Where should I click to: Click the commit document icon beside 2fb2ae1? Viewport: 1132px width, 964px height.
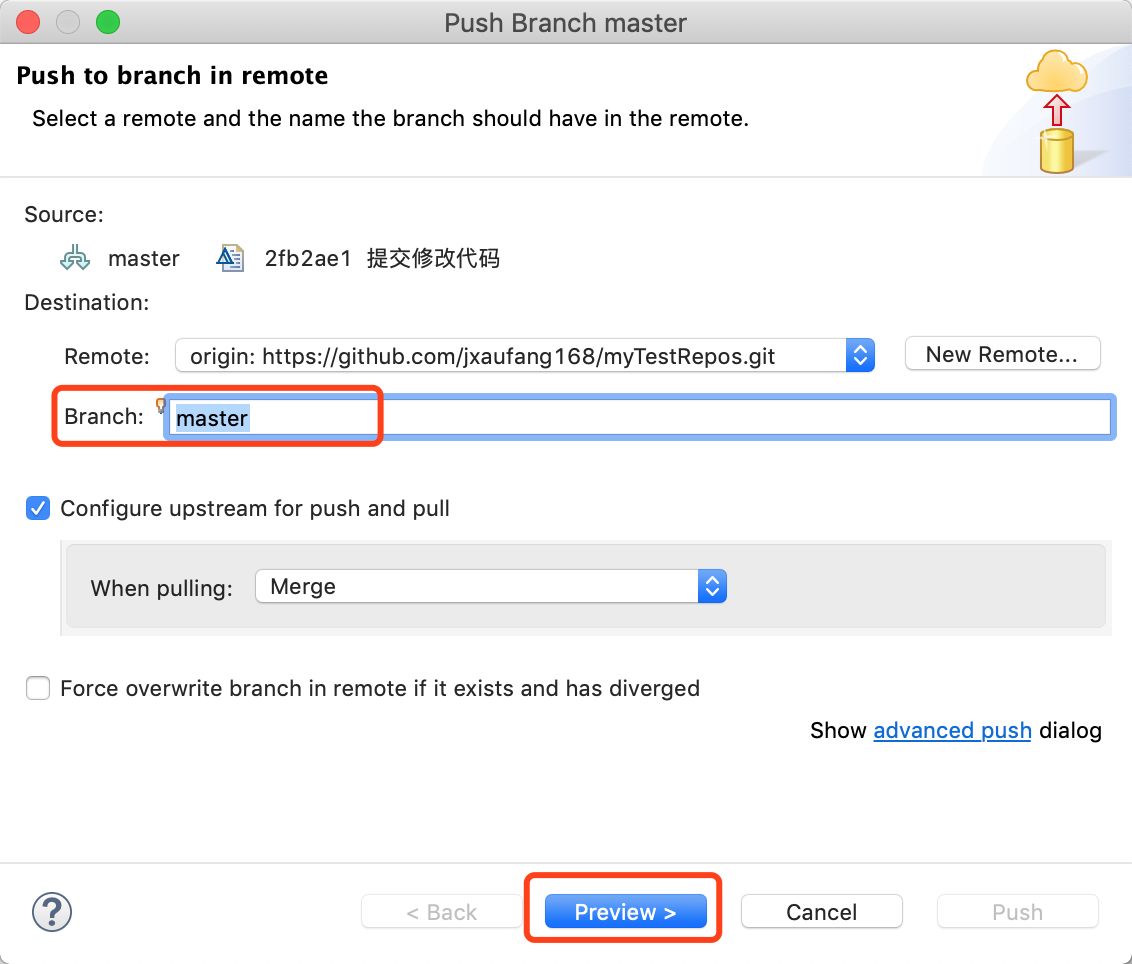pyautogui.click(x=230, y=258)
